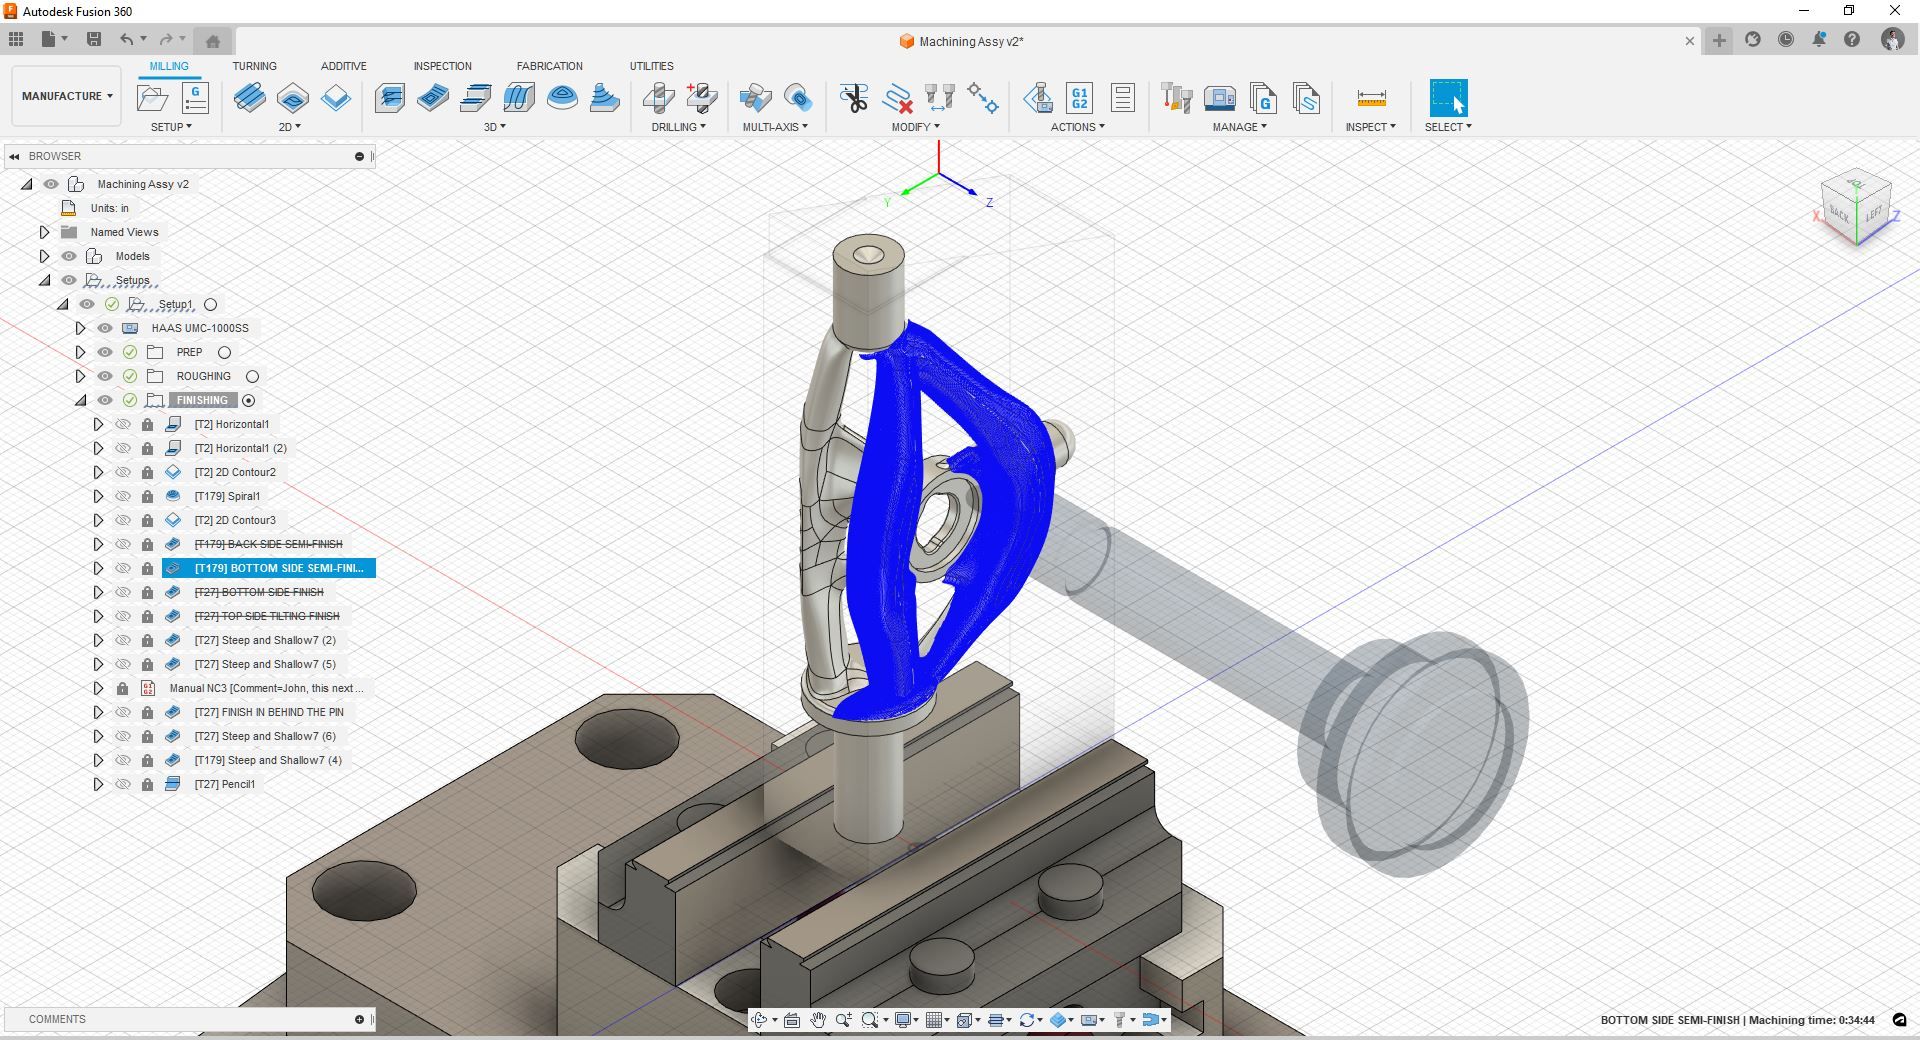The height and width of the screenshot is (1040, 1920).
Task: Open the MANUFACTURE workspace dropdown
Action: [67, 96]
